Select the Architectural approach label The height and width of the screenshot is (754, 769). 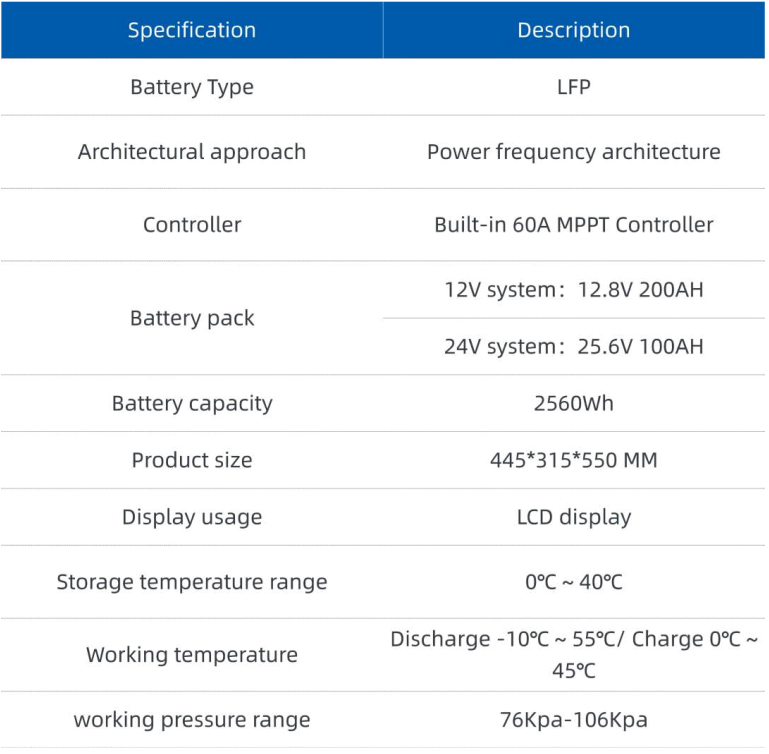[x=192, y=152]
